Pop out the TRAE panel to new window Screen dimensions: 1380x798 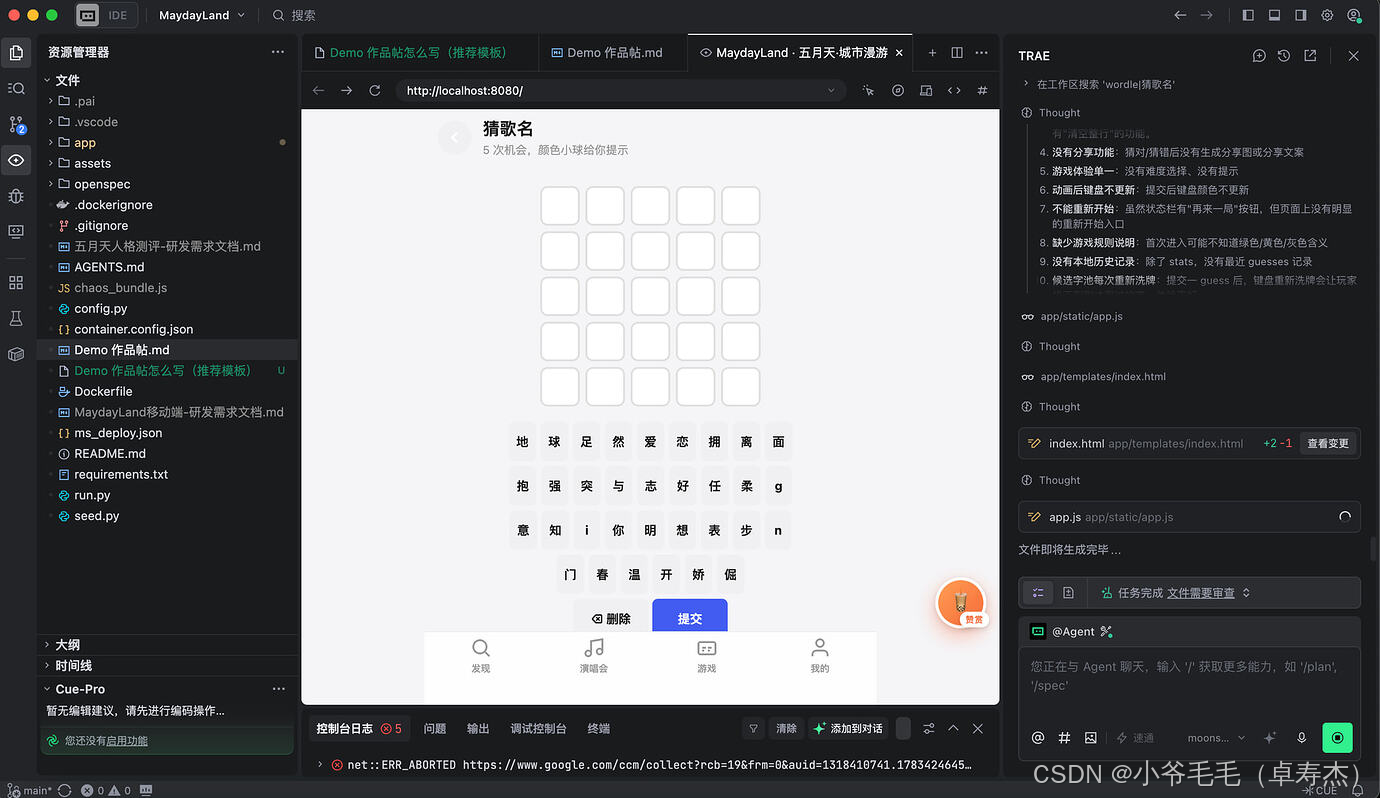pyautogui.click(x=1310, y=56)
